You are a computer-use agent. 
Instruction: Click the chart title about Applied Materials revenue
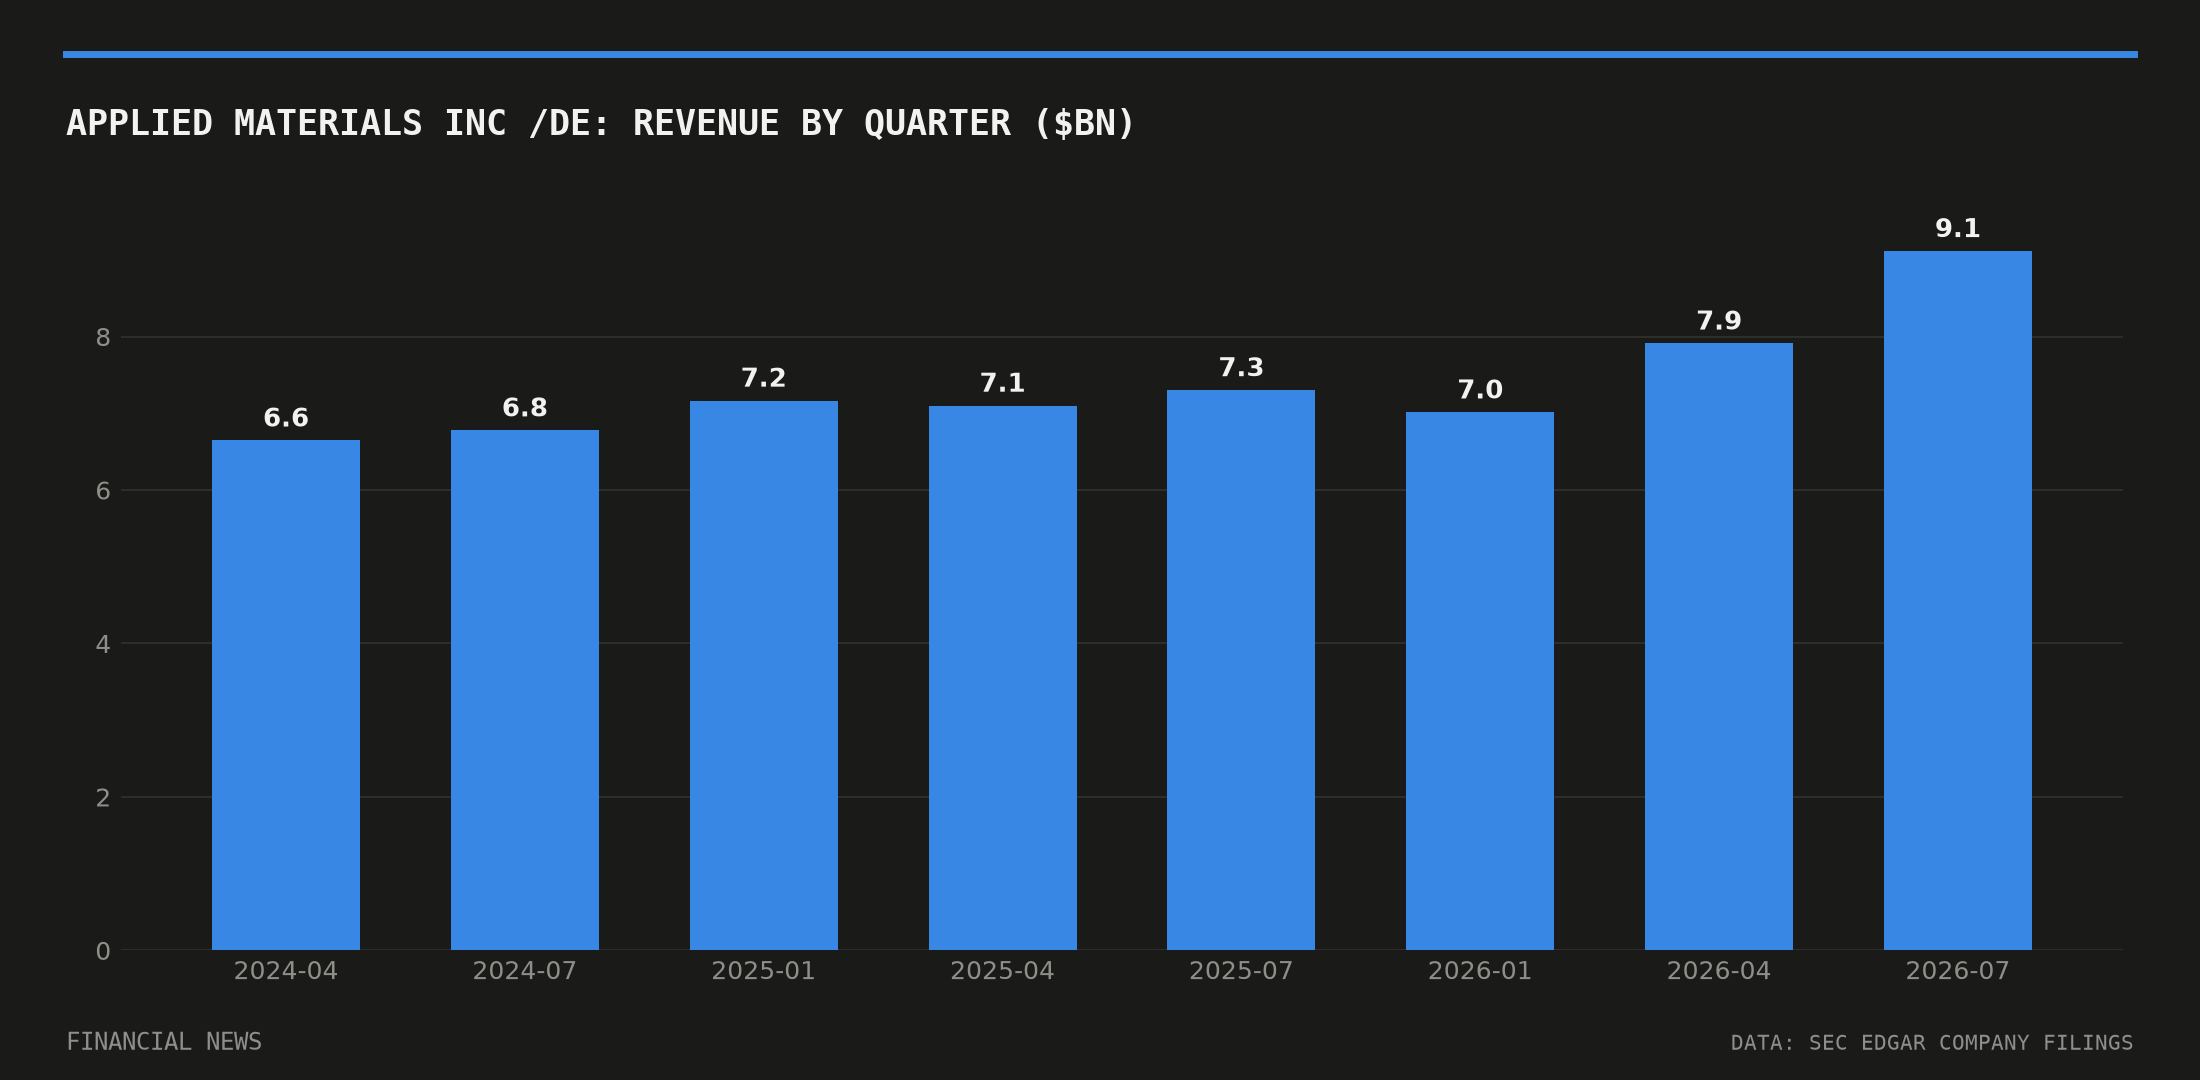600,124
